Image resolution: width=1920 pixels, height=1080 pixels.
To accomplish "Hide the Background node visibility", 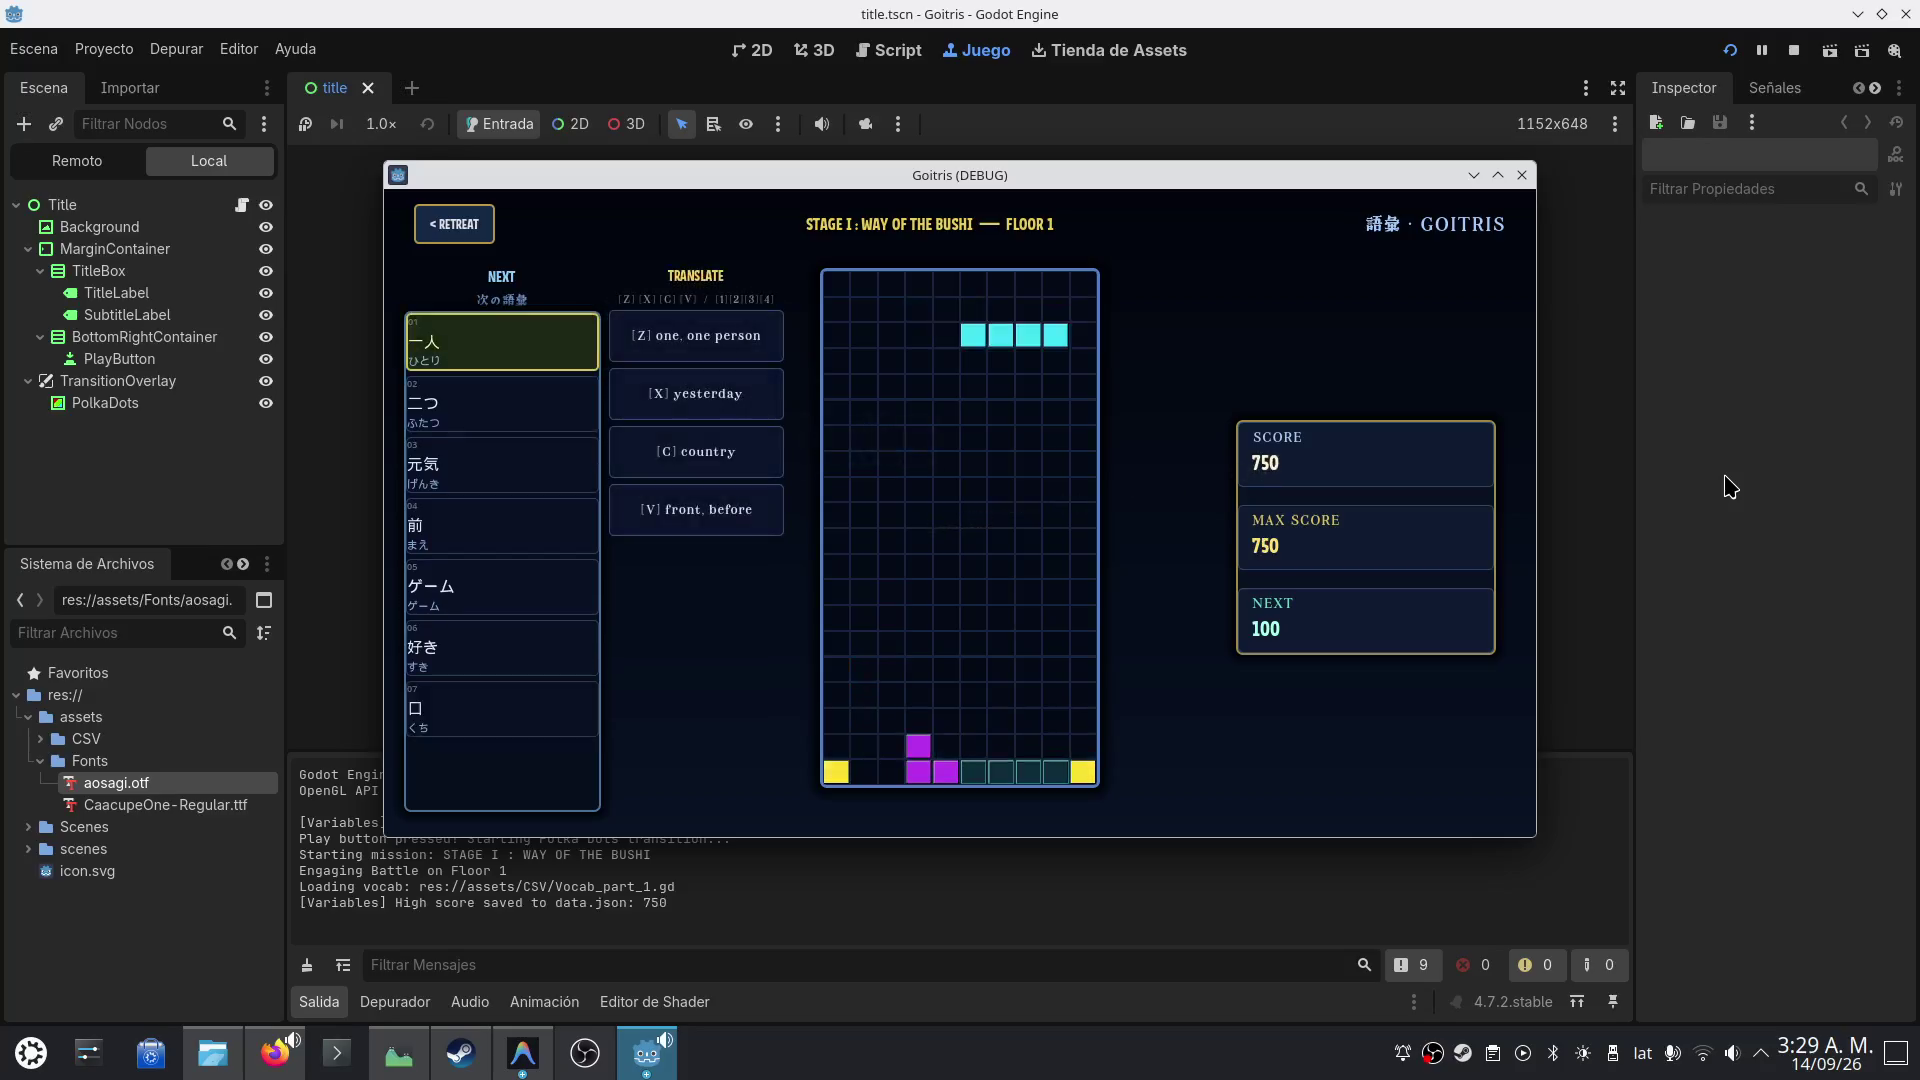I will 266,227.
